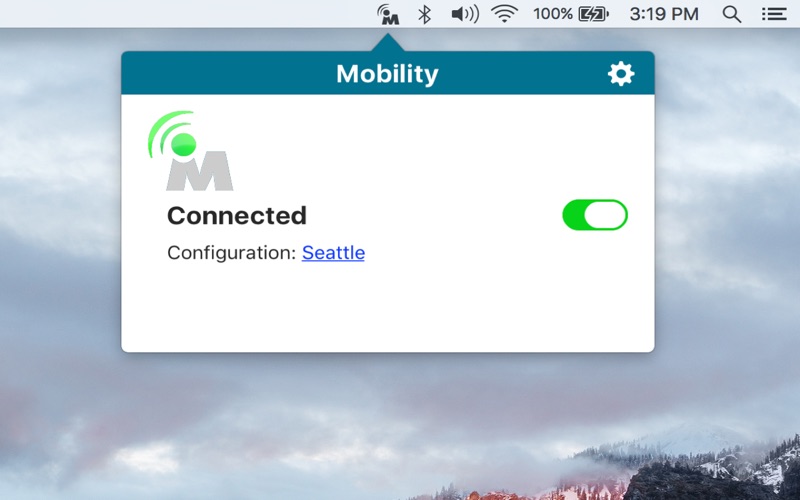The width and height of the screenshot is (800, 500).
Task: Click the gray M letter in the logo
Action: [x=199, y=171]
